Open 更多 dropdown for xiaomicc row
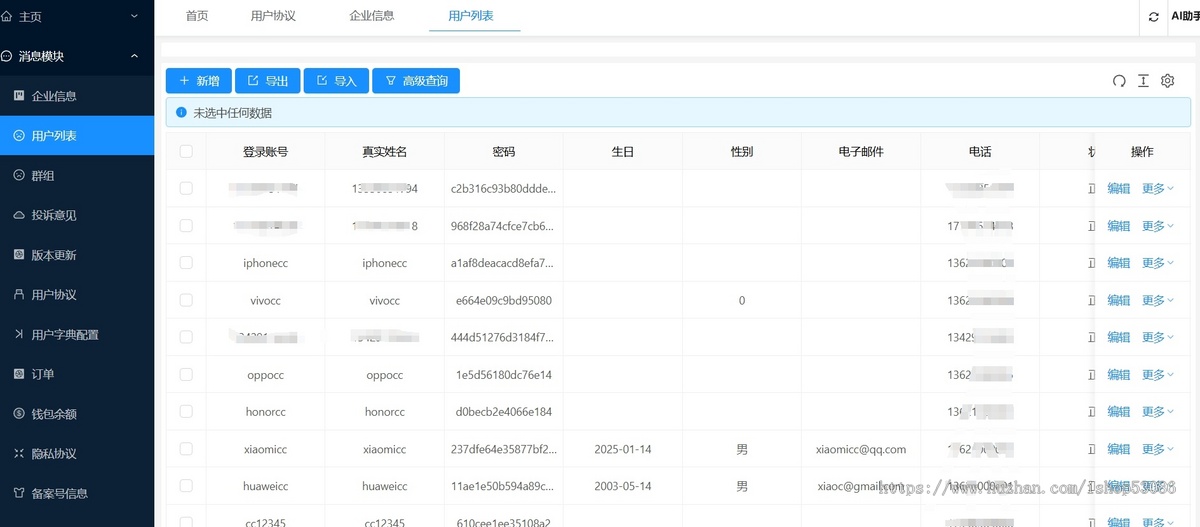Image resolution: width=1200 pixels, height=527 pixels. [1158, 449]
